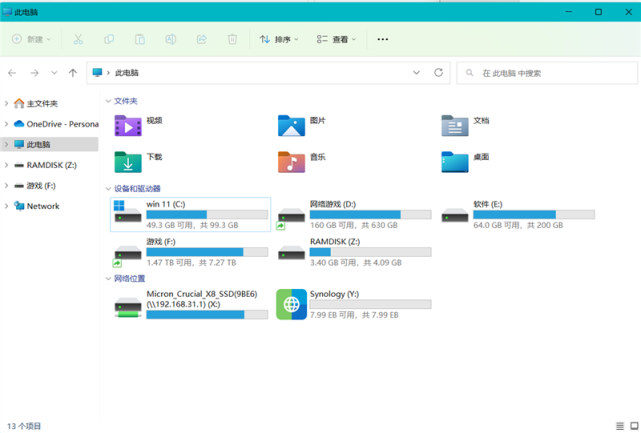Click the search box for 此电脑

click(547, 73)
